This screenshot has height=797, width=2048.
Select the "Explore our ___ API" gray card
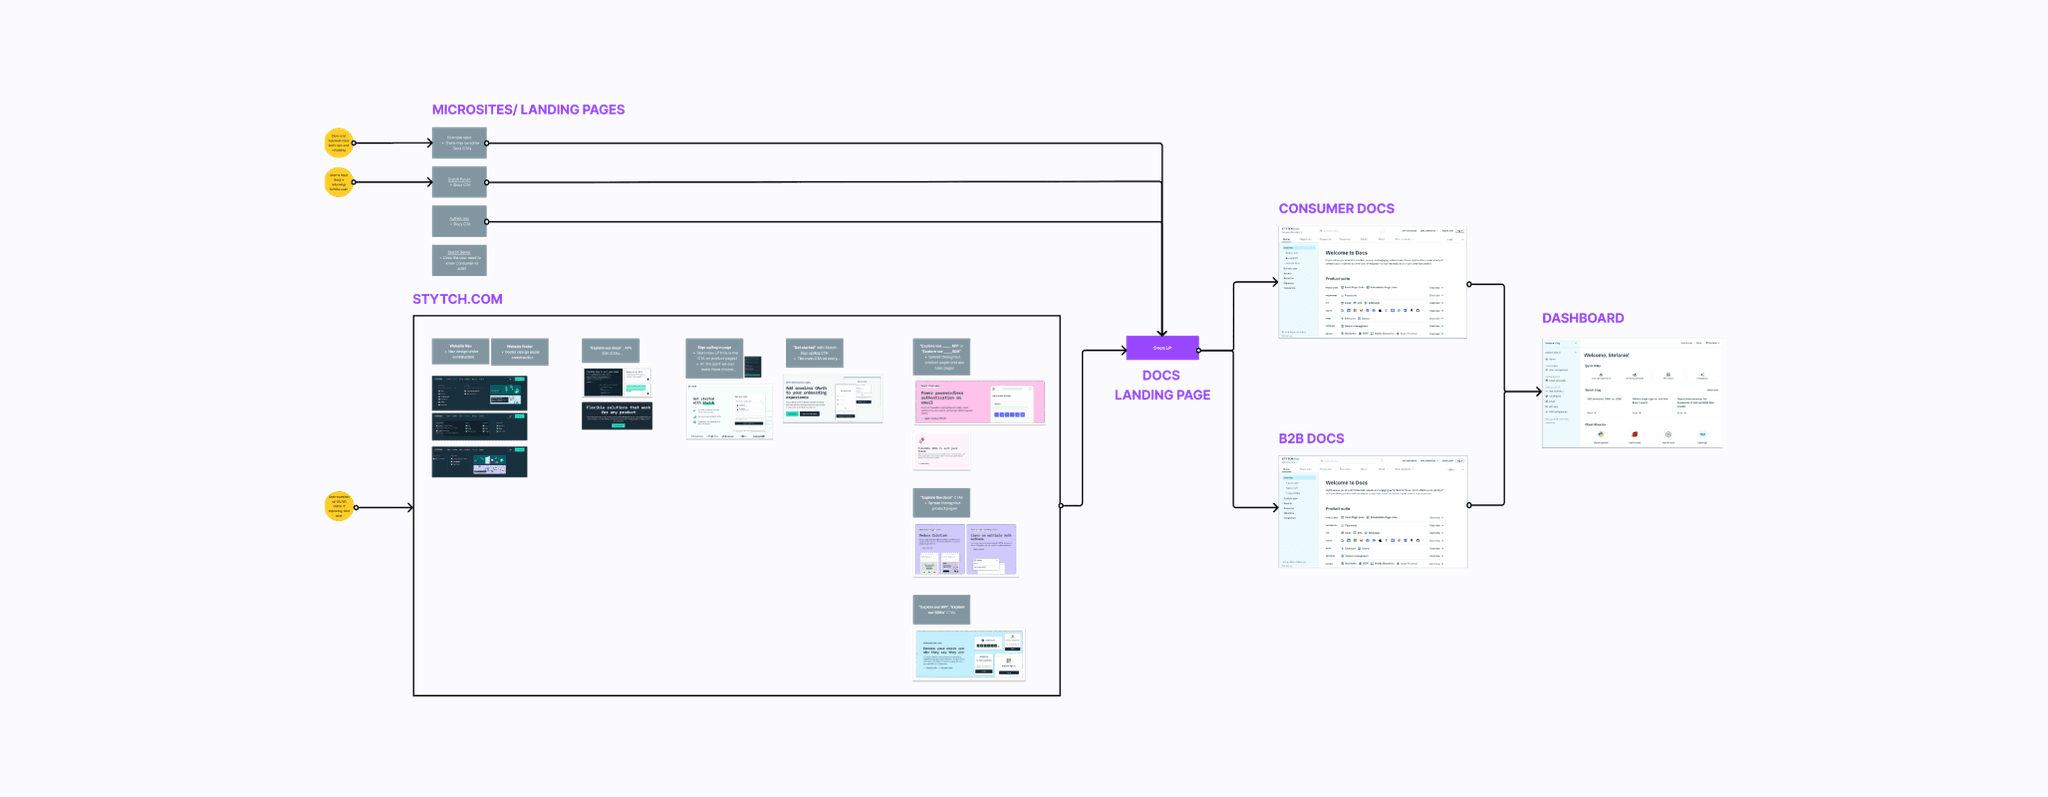point(941,357)
